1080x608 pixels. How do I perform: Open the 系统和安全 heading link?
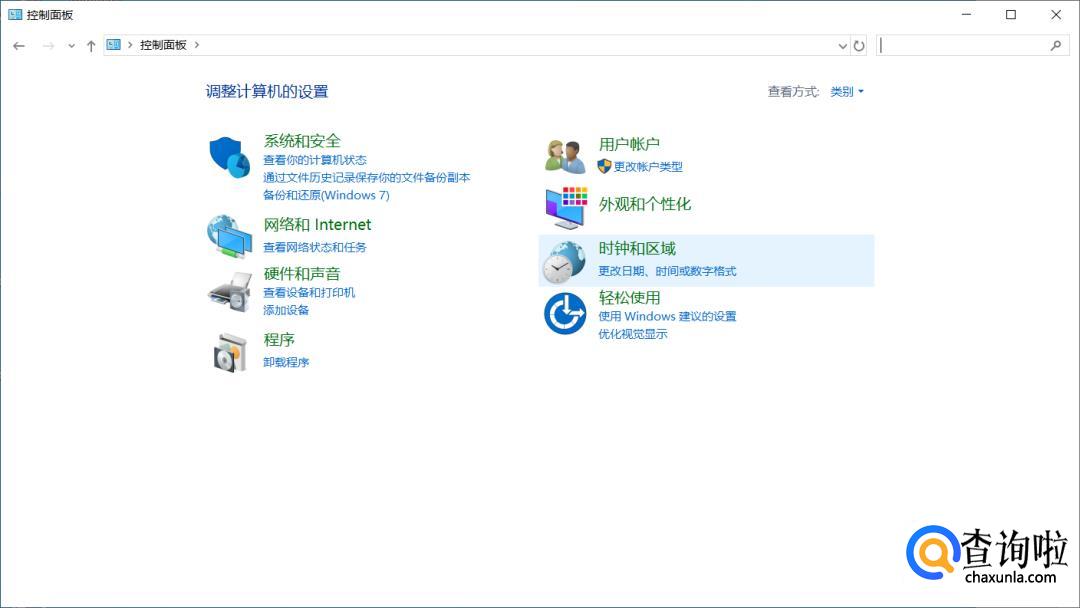click(302, 141)
